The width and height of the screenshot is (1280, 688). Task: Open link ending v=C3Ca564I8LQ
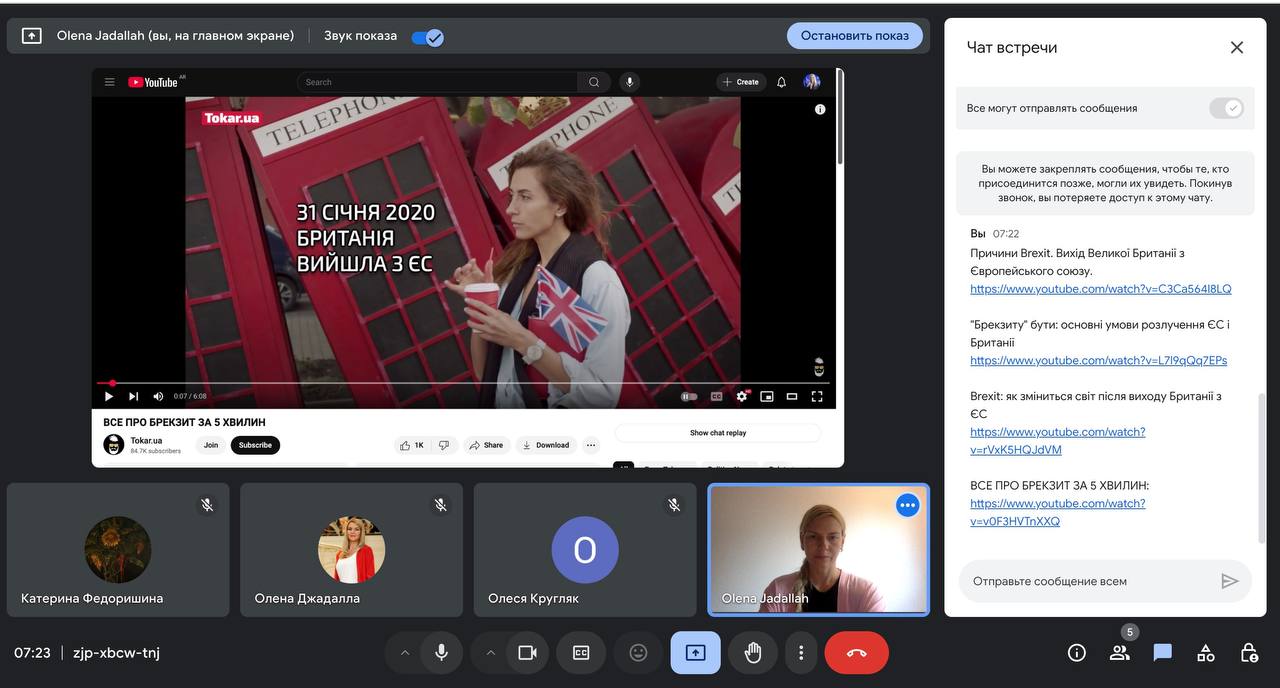[1101, 289]
